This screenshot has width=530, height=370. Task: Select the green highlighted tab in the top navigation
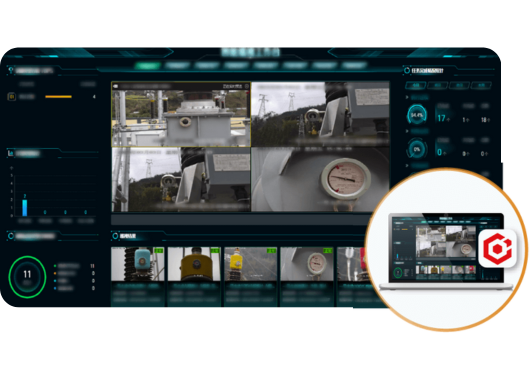pos(148,65)
